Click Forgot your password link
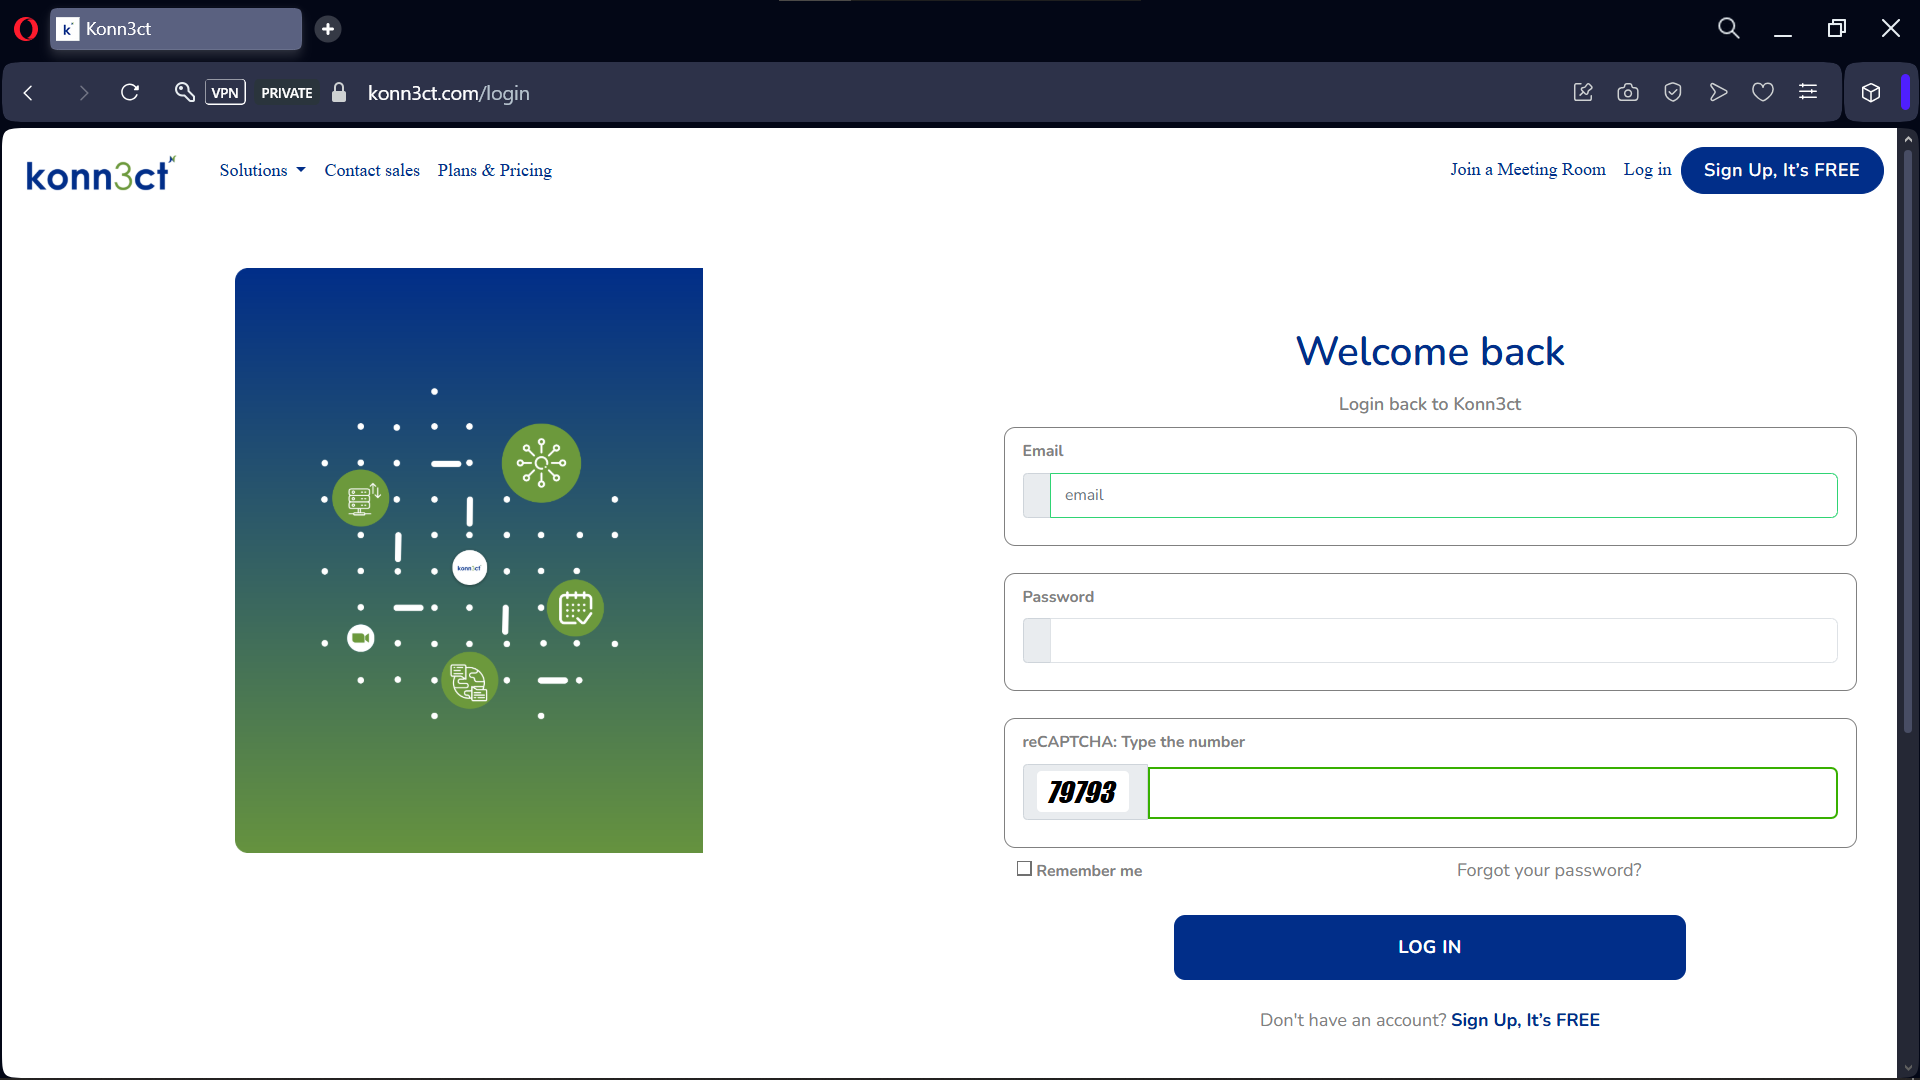 click(1548, 870)
